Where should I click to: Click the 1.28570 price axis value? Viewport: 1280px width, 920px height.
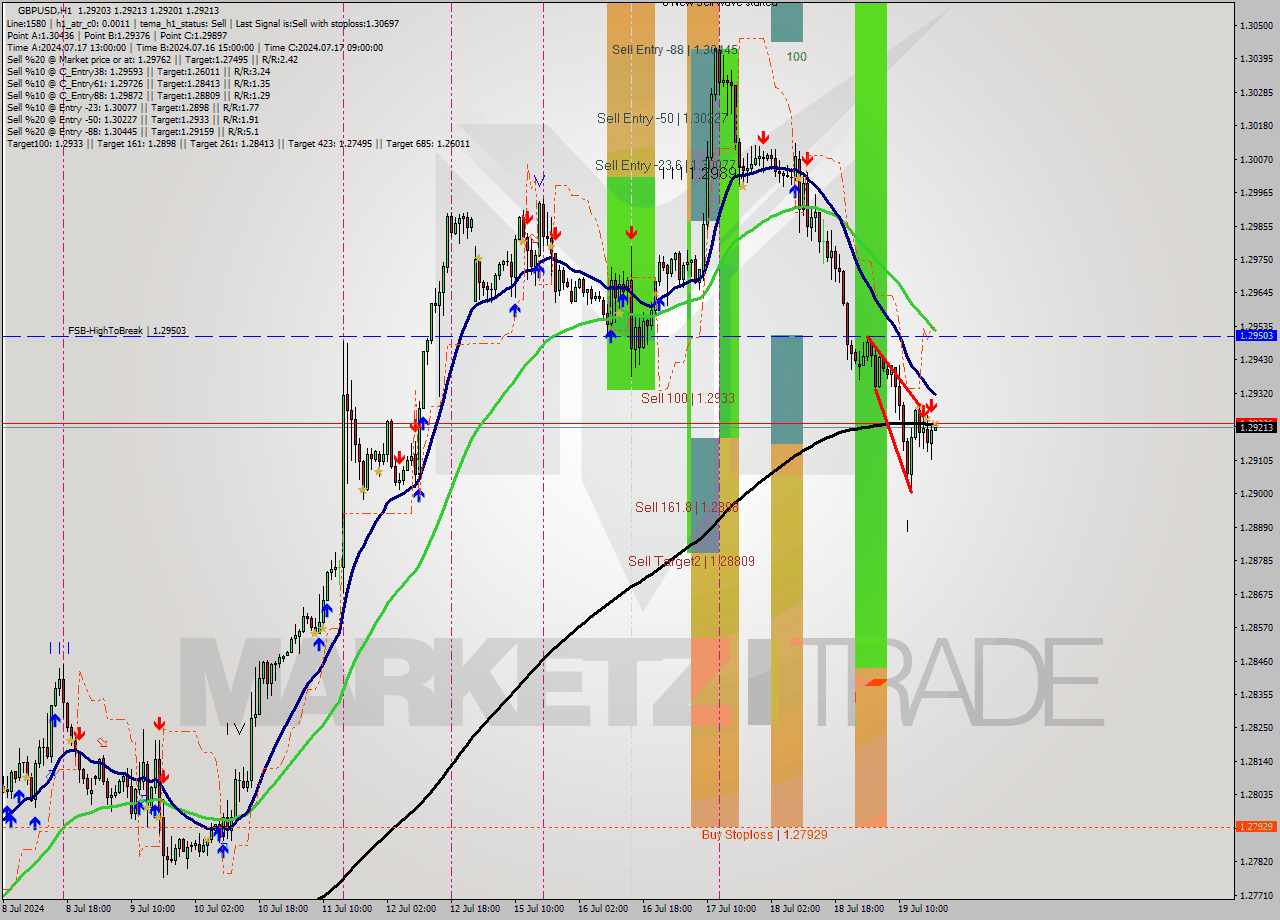click(1256, 628)
